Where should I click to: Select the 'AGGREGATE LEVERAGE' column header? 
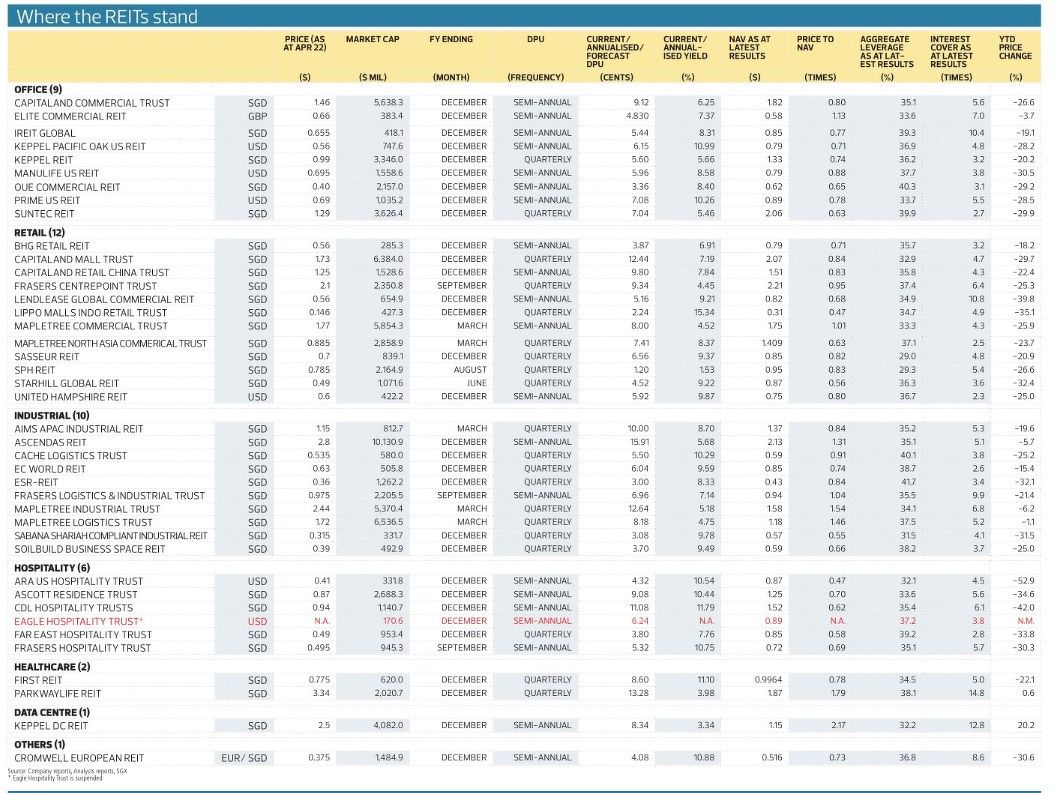point(887,52)
